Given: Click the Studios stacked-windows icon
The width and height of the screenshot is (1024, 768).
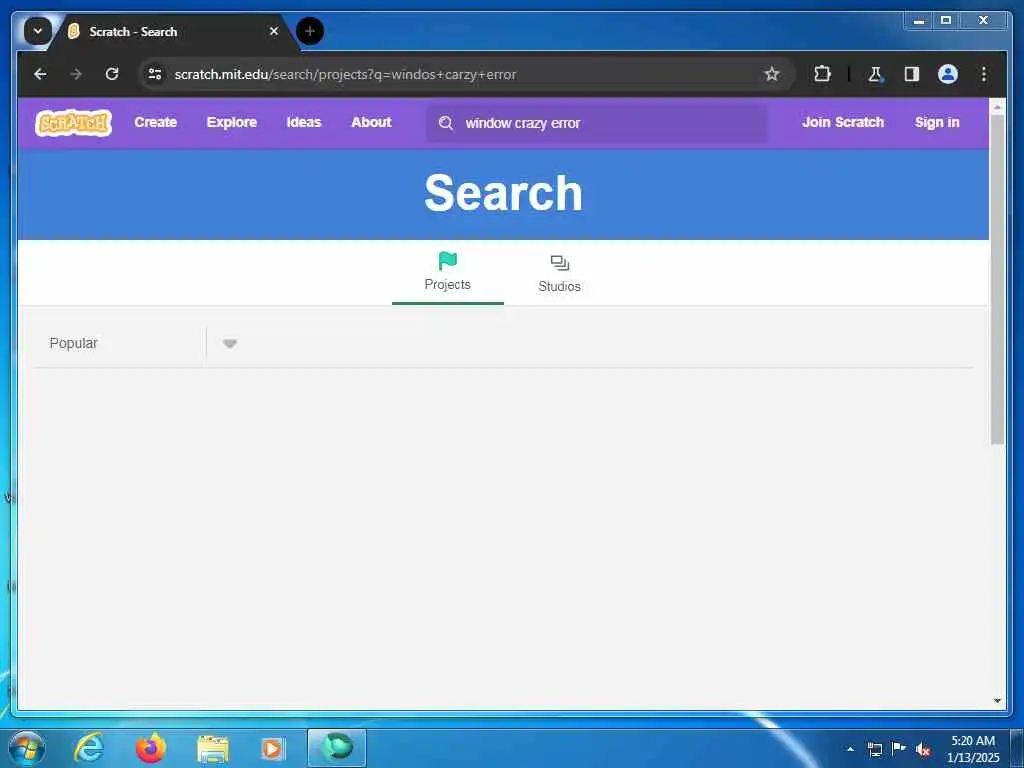Looking at the screenshot, I should tap(560, 263).
